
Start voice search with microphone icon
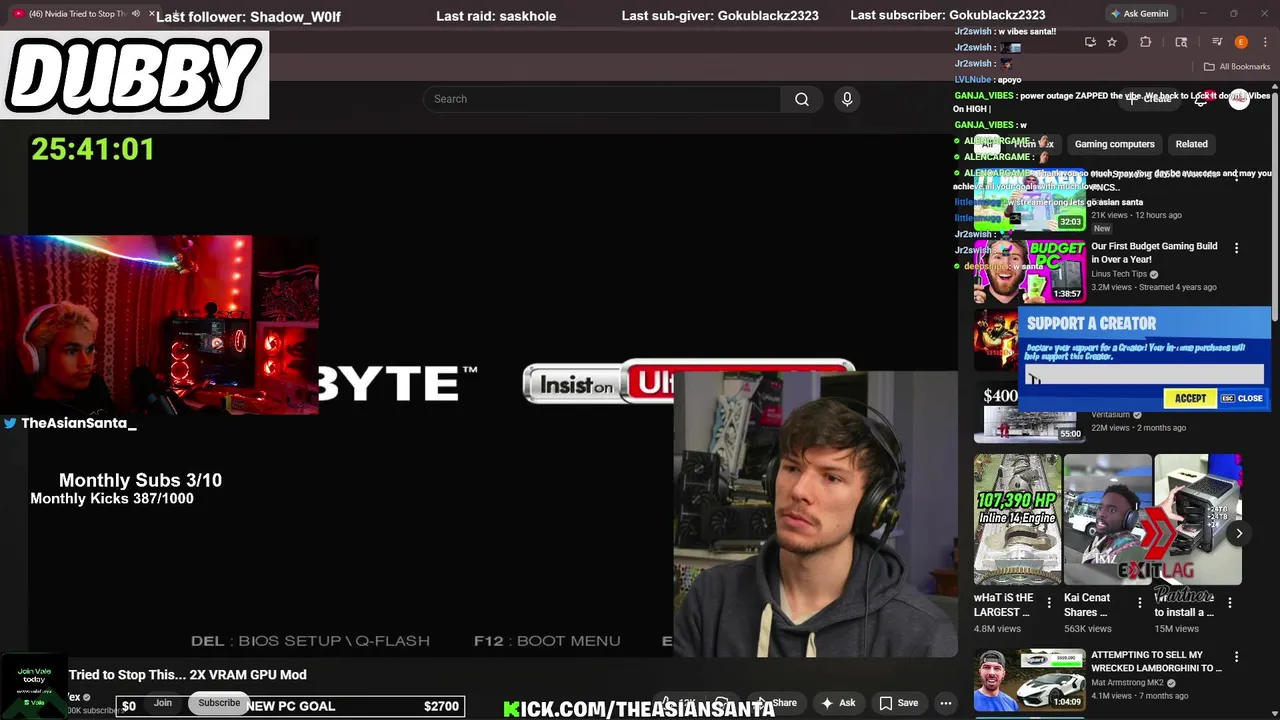[847, 99]
